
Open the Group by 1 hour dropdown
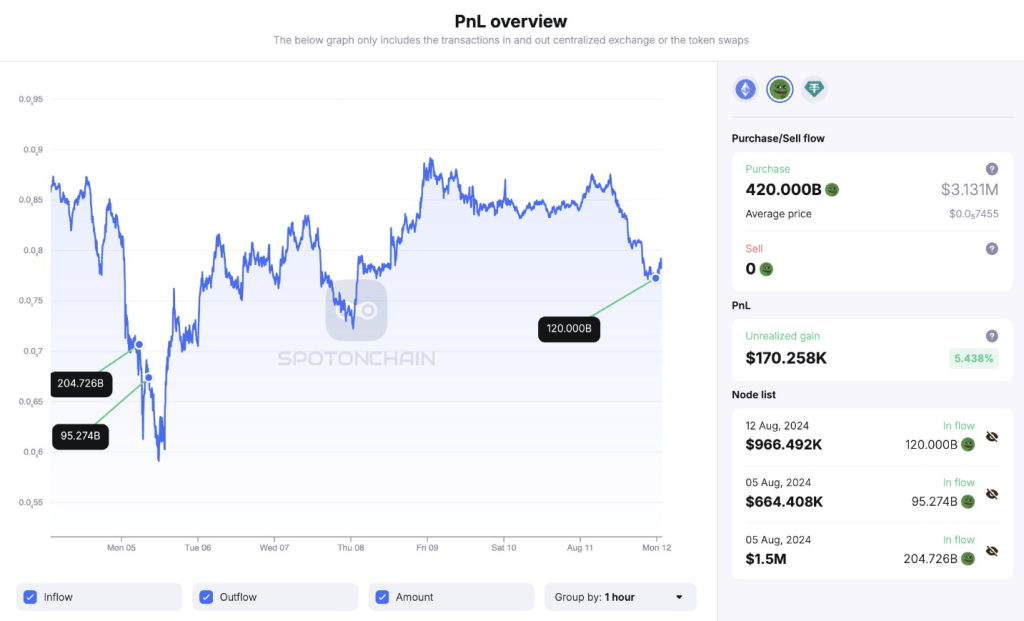coord(620,597)
